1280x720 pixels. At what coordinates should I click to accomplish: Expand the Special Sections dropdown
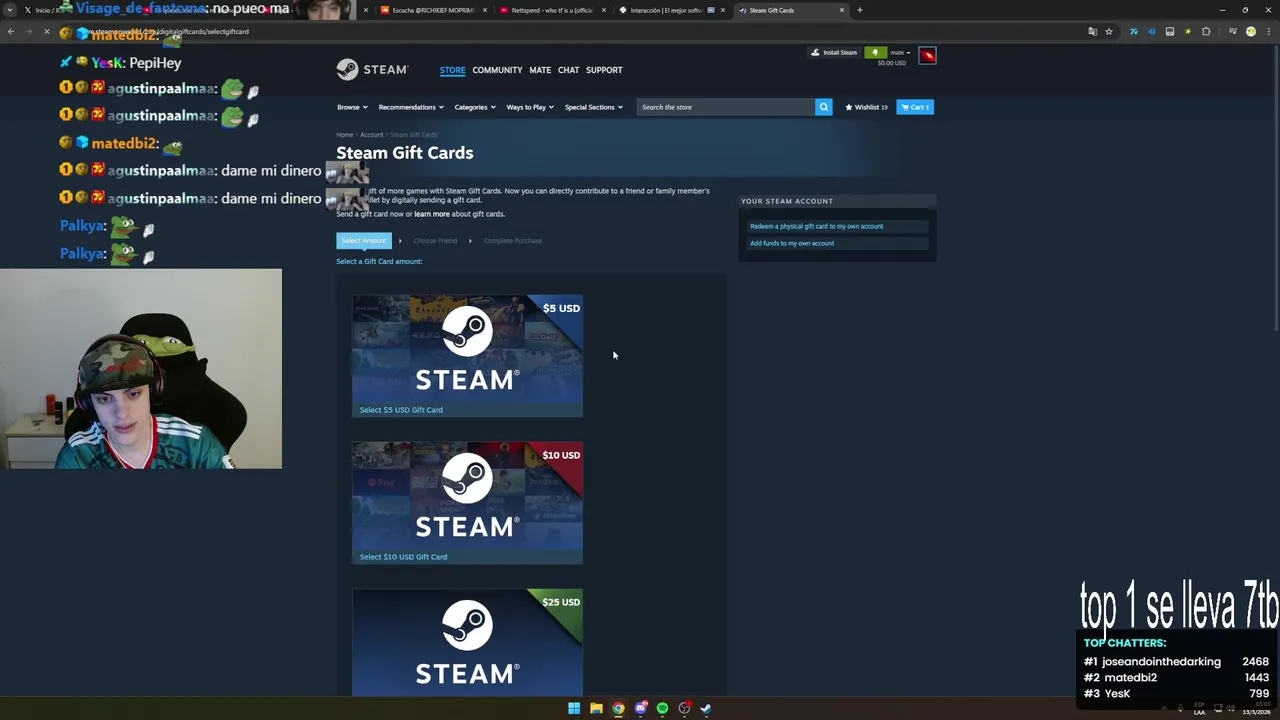(x=593, y=107)
